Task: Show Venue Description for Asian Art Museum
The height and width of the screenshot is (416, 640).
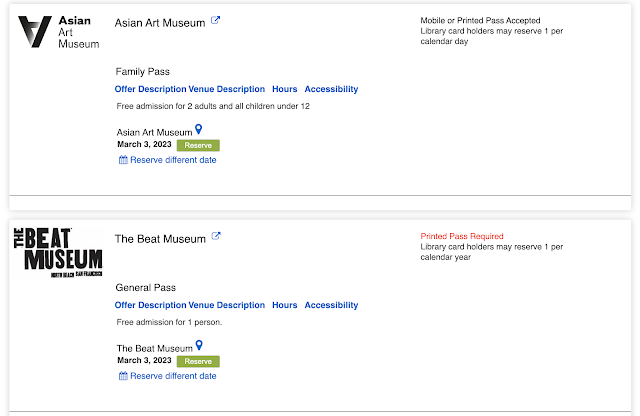Action: pos(227,89)
